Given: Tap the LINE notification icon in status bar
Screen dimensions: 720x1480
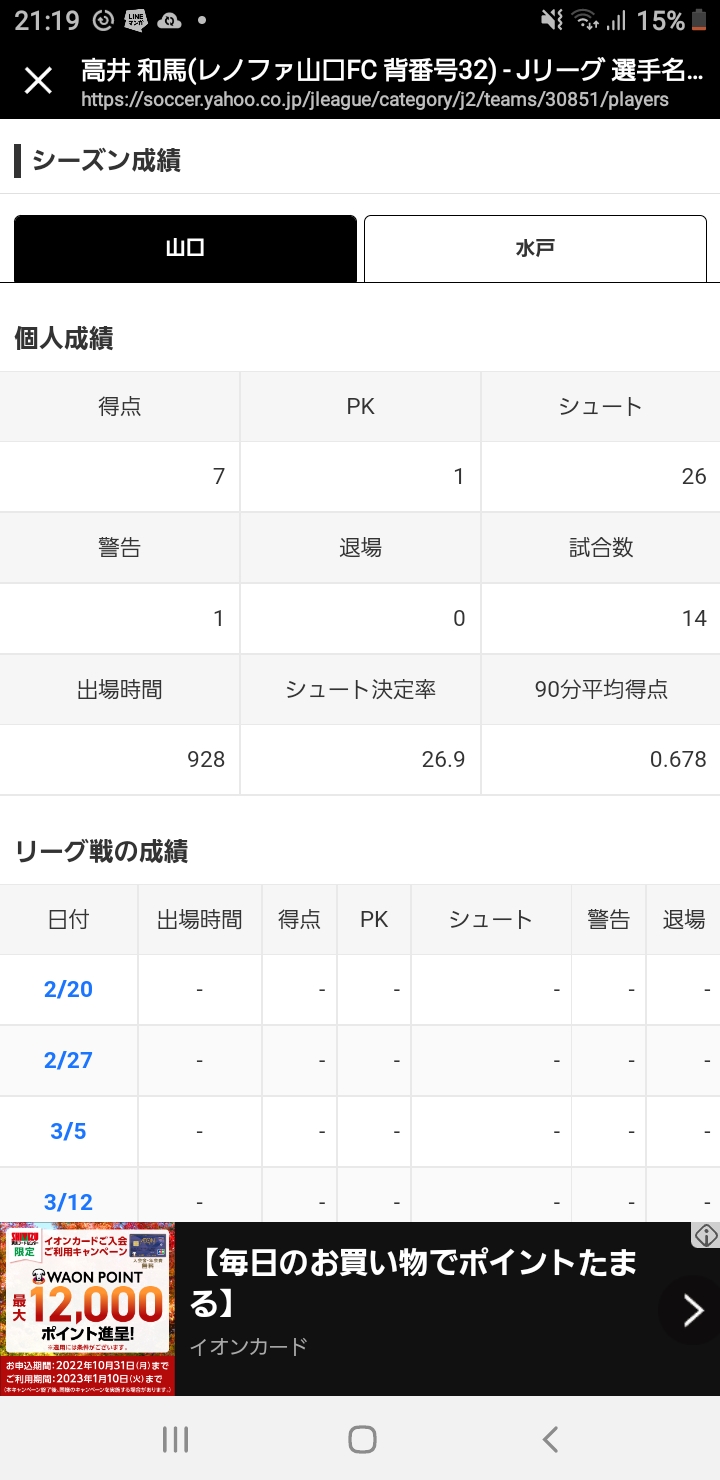Looking at the screenshot, I should click(x=136, y=20).
